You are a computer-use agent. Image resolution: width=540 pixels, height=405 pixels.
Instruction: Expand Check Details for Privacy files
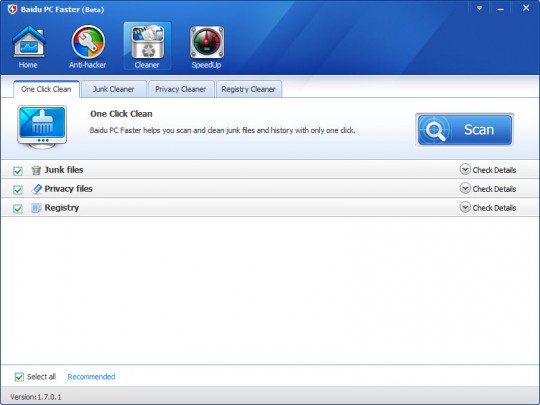coord(488,188)
